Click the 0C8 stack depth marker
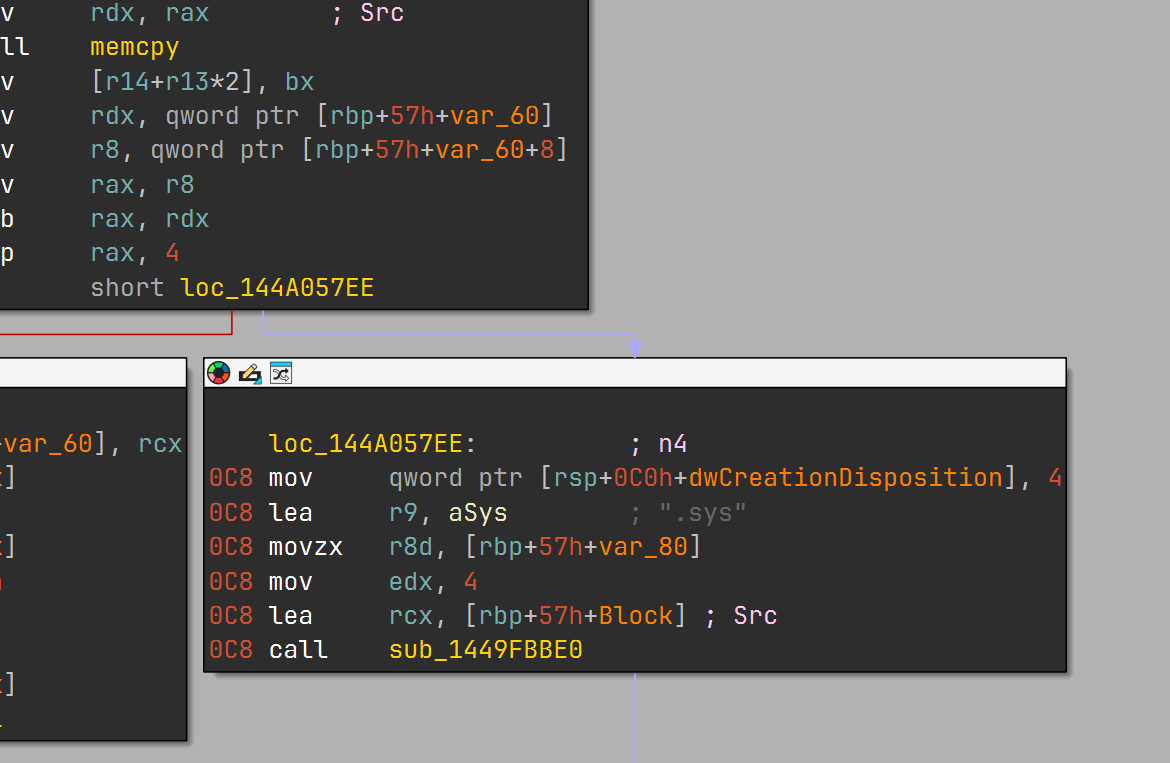Viewport: 1170px width, 763px height. [230, 477]
